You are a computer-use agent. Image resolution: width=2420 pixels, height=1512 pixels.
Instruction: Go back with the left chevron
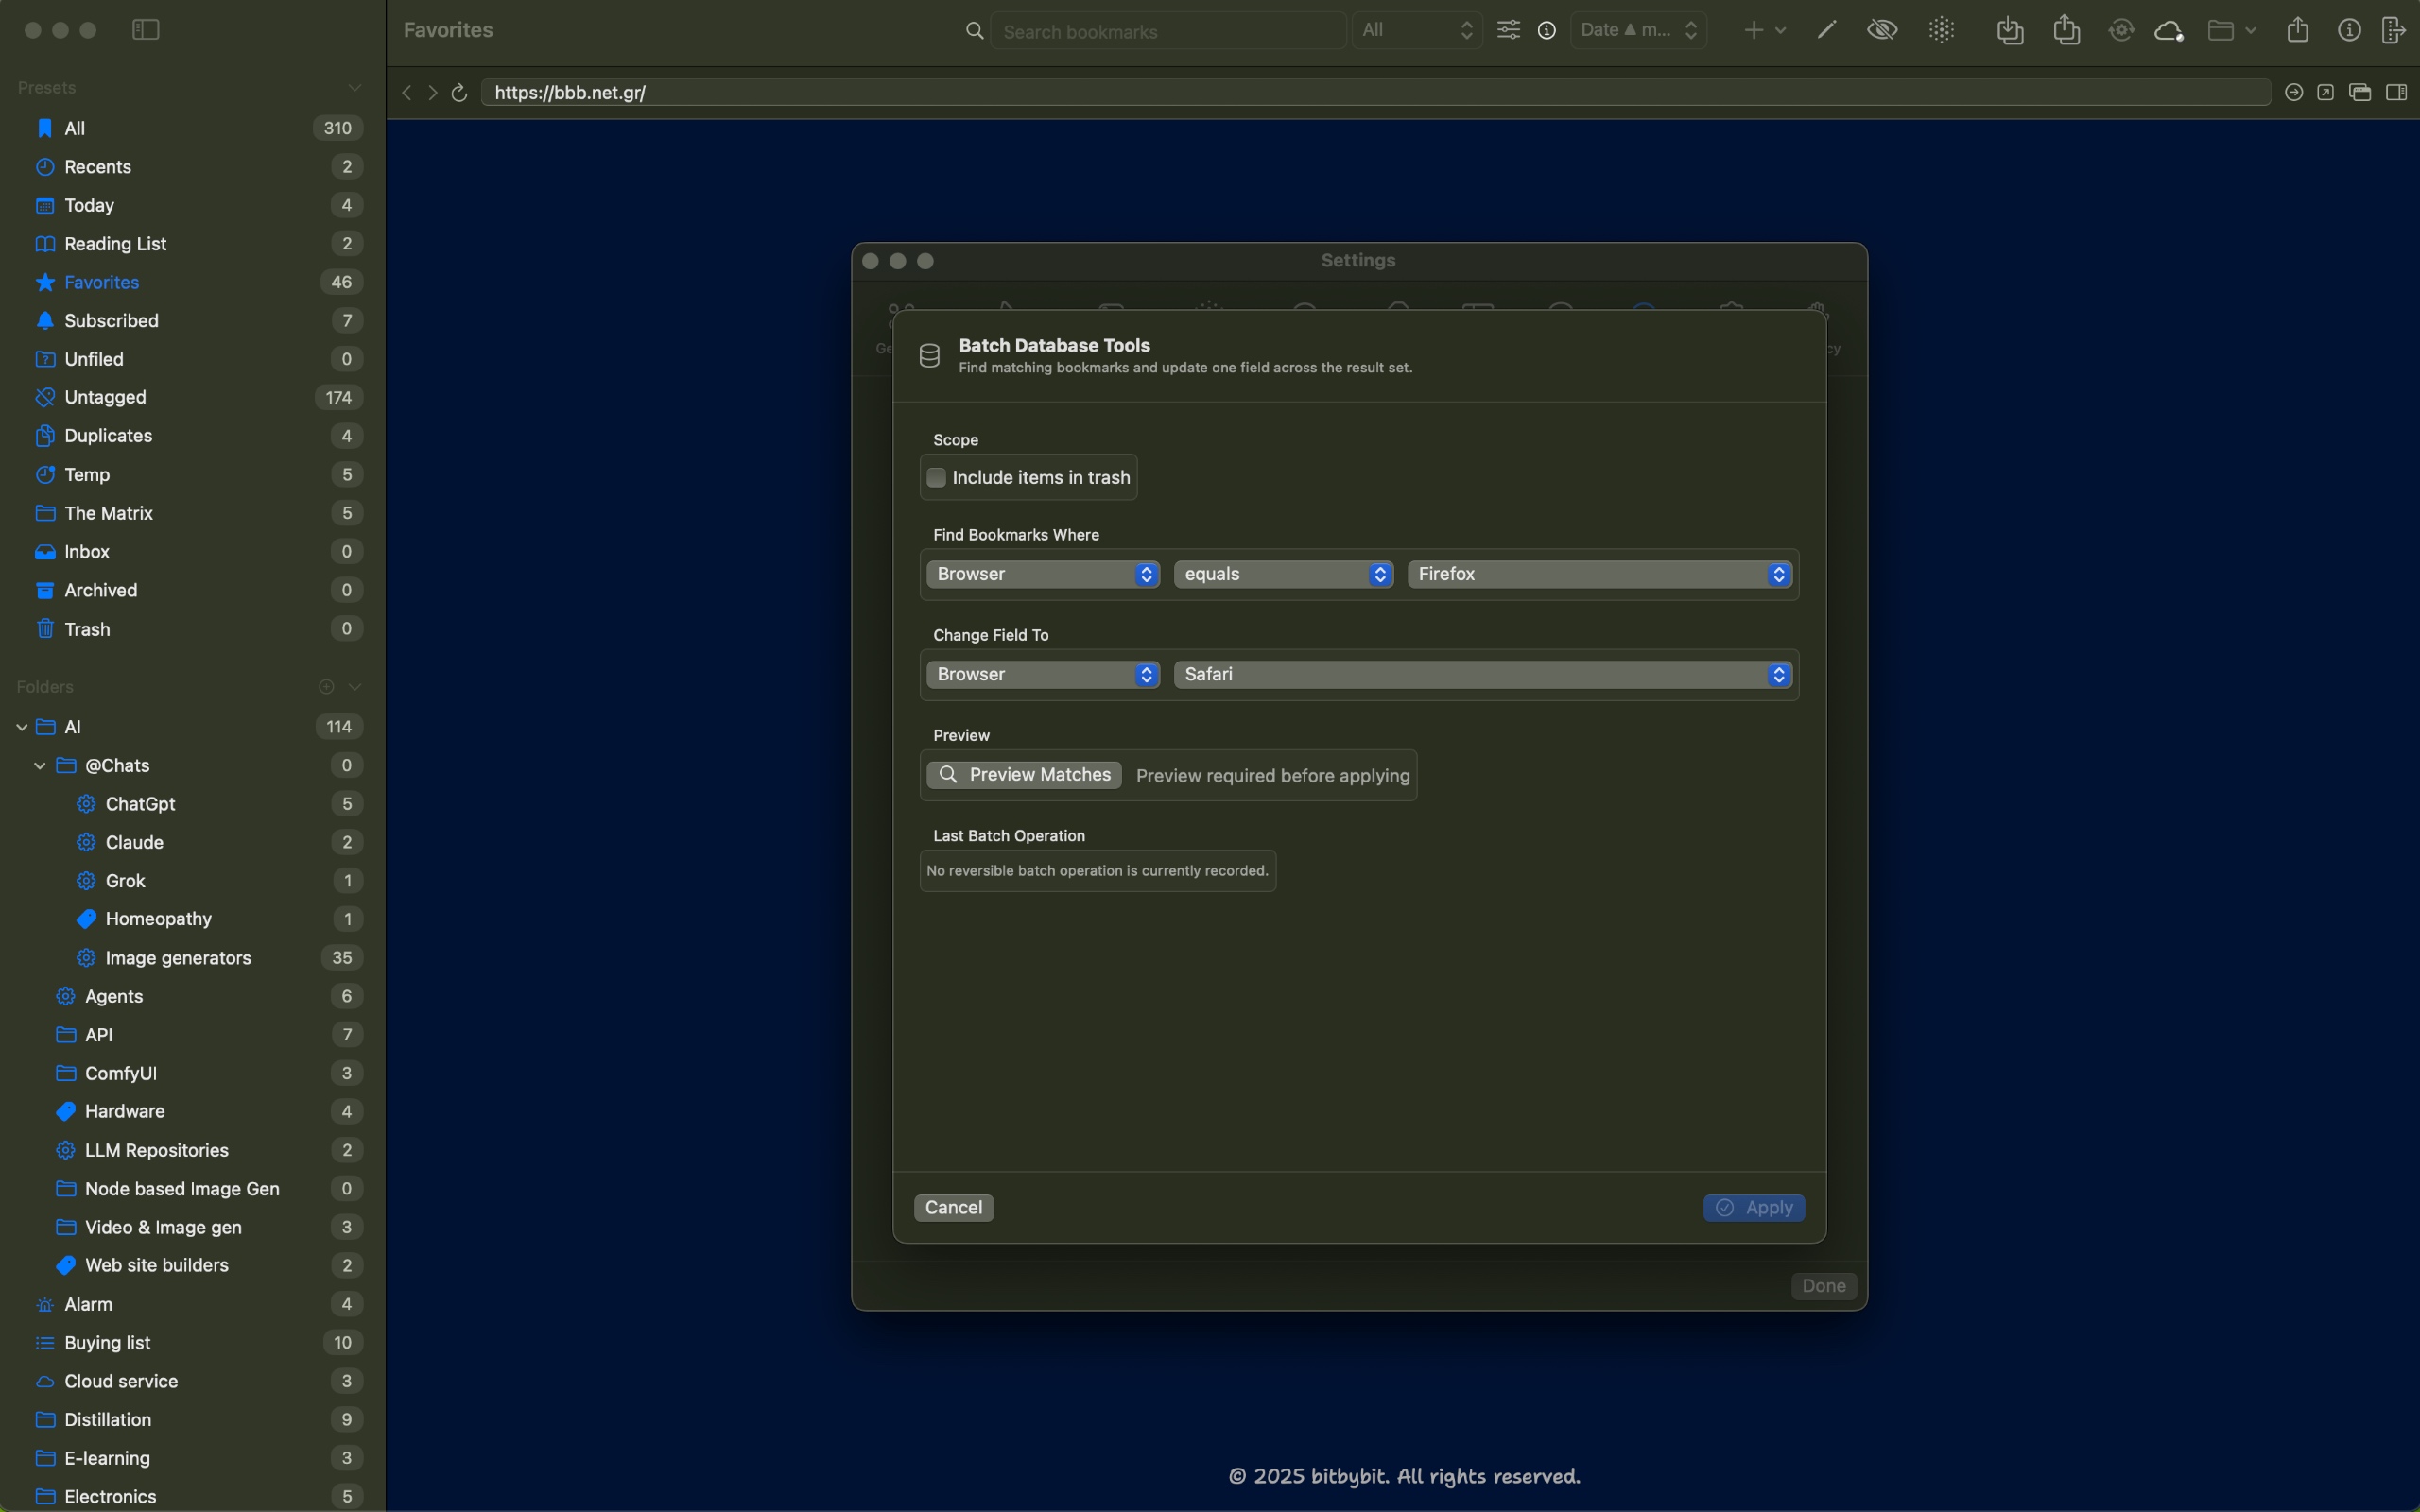pos(407,92)
